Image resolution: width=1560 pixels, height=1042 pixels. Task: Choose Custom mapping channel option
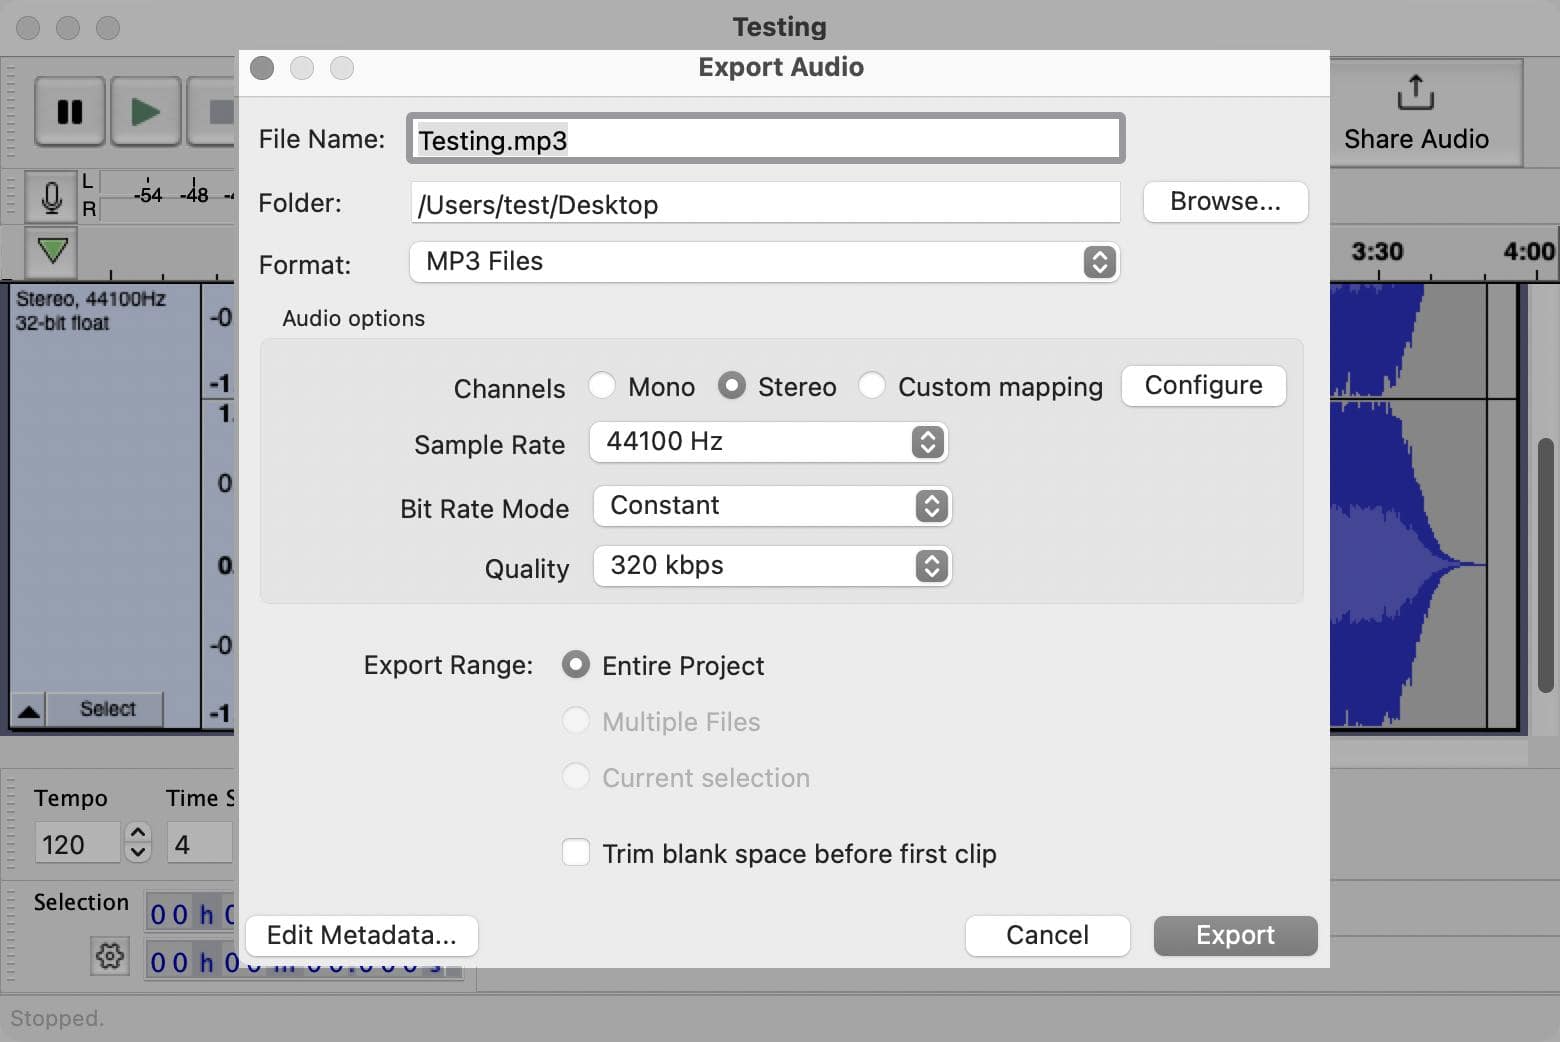pyautogui.click(x=872, y=386)
